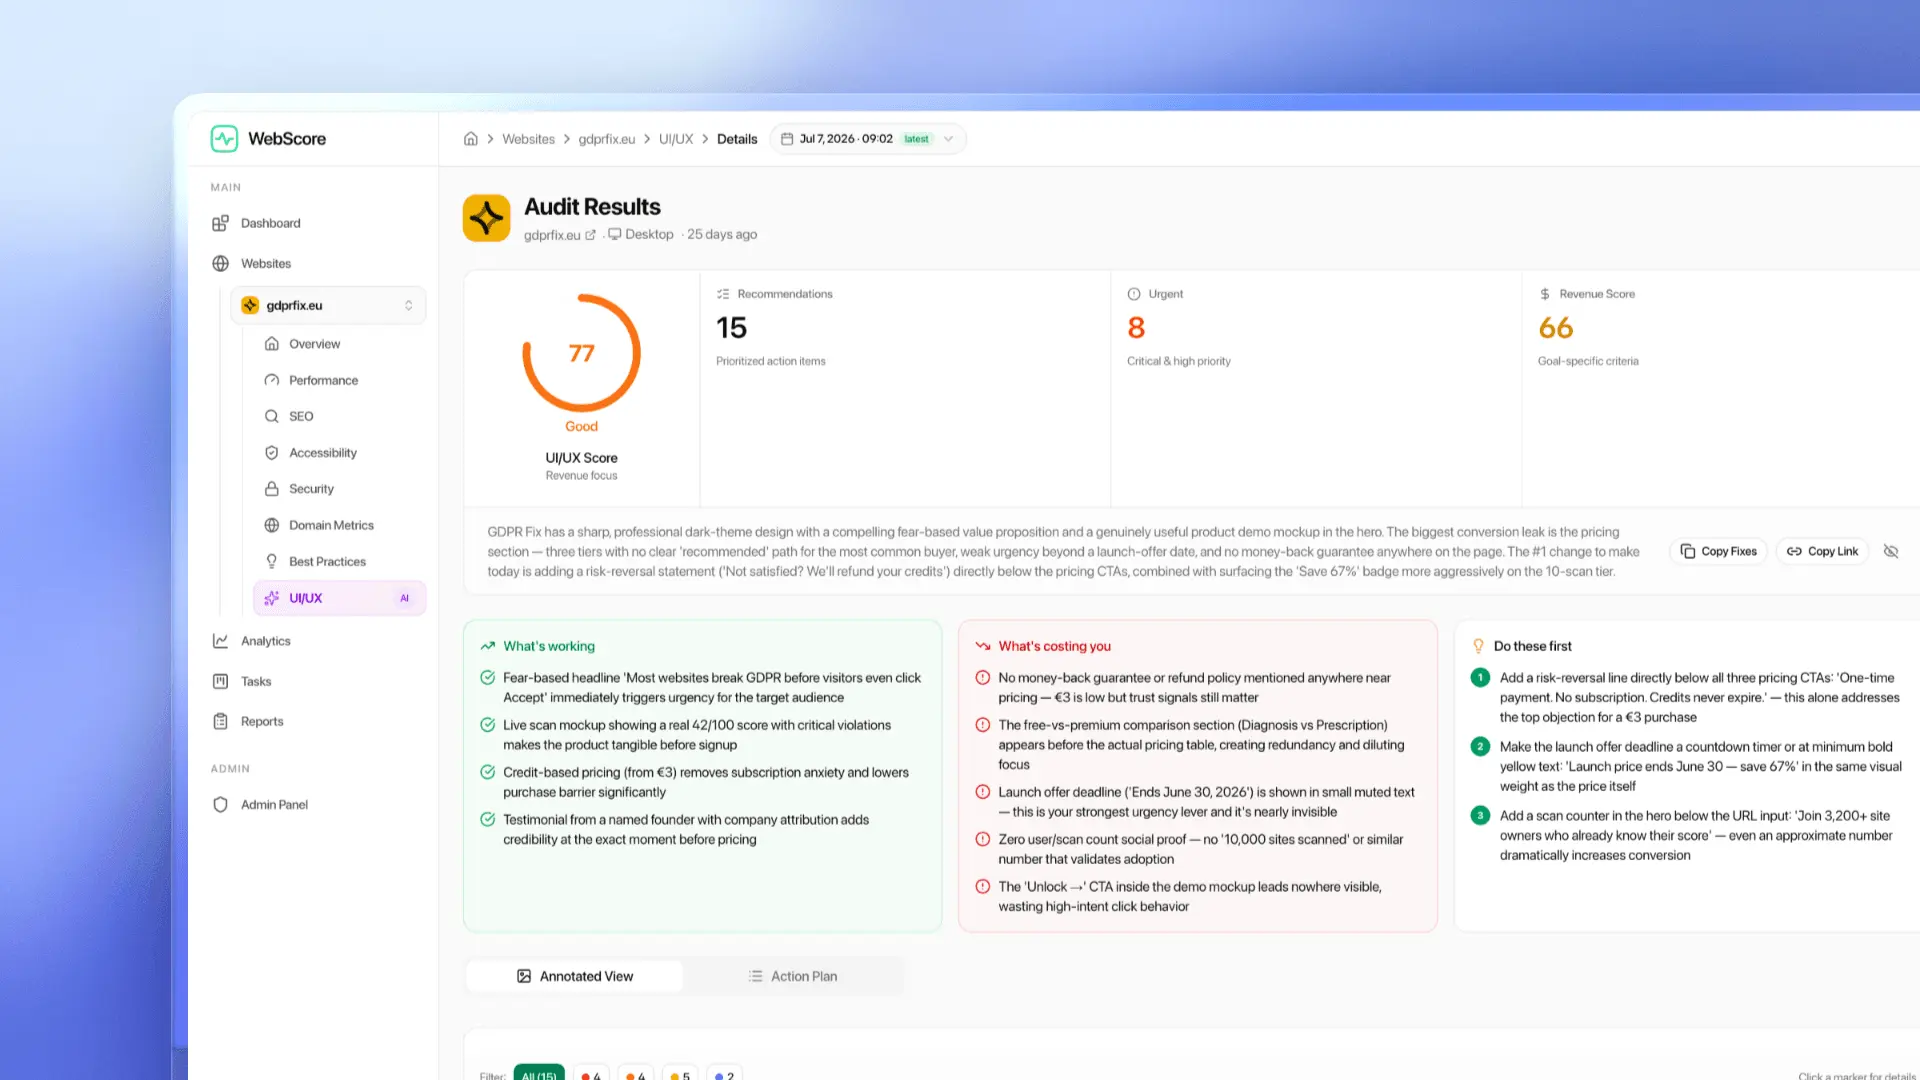This screenshot has width=1920, height=1080.
Task: Select the UI/UX section
Action: tap(340, 598)
